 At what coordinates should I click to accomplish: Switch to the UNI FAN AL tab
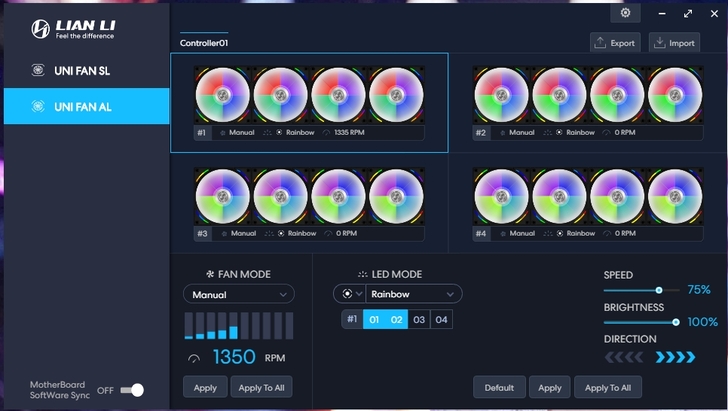[x=86, y=106]
